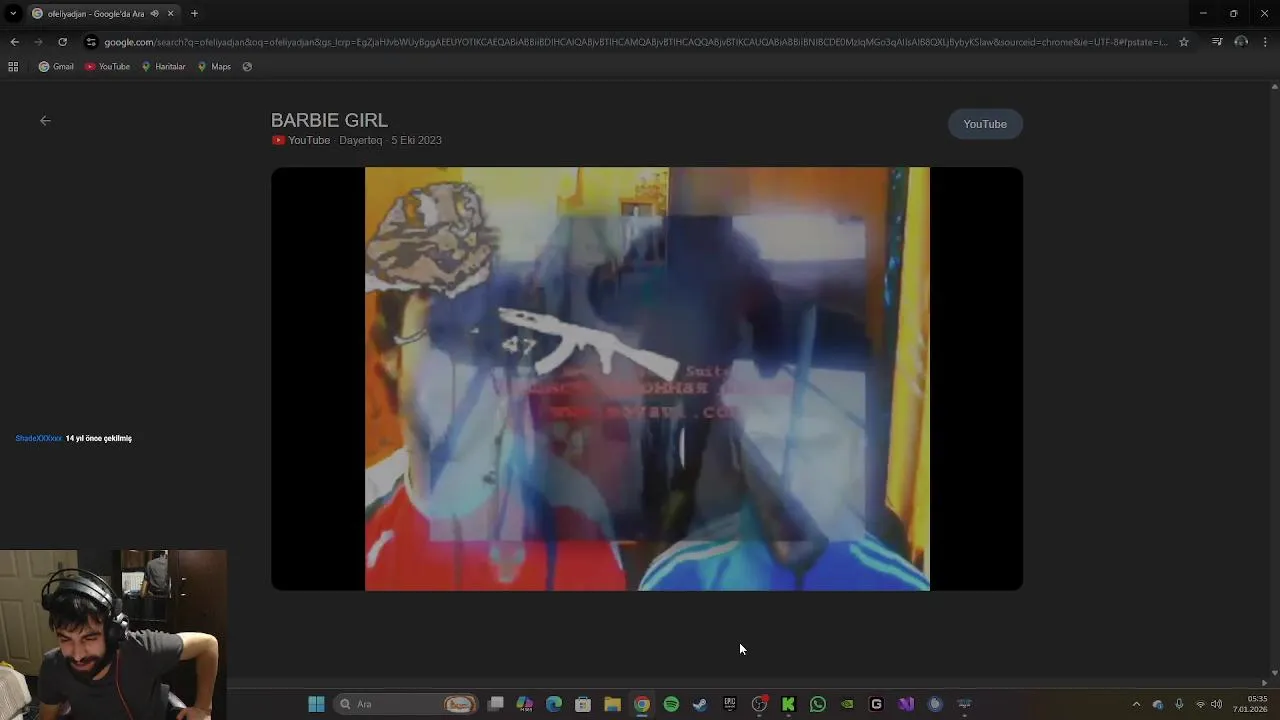The image size is (1280, 720).
Task: Close the ofeliyadjan Google tab
Action: [170, 14]
